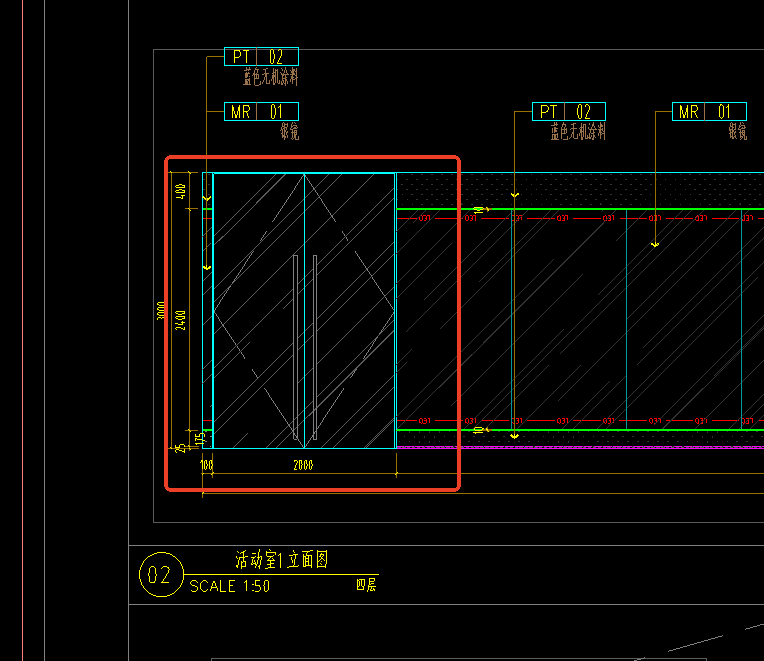
Task: Click the magenta baseline right of the door
Action: [580, 447]
